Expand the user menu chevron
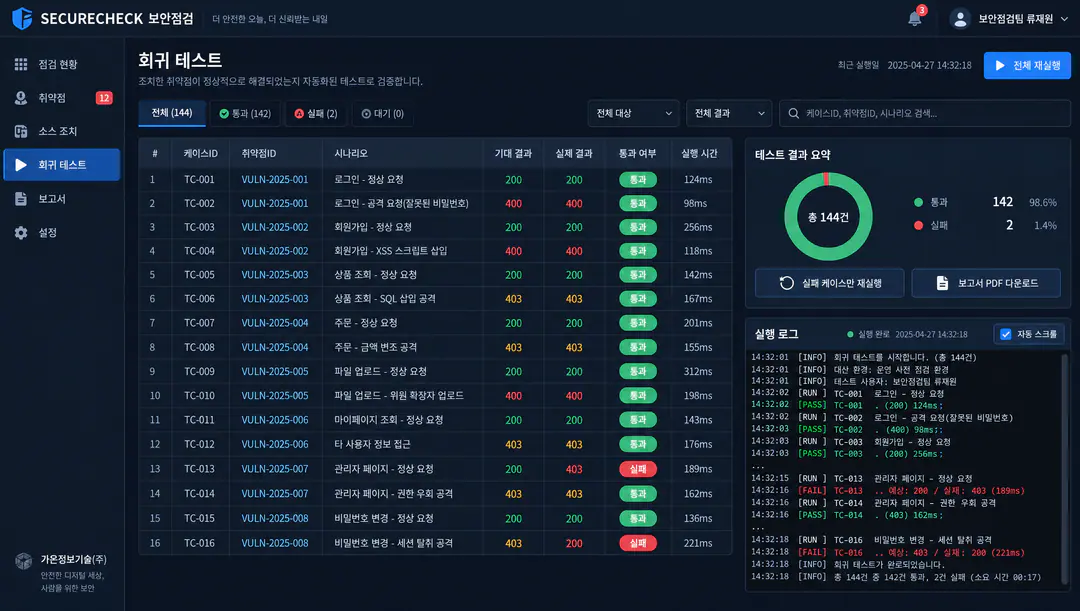Image resolution: width=1080 pixels, height=611 pixels. click(1064, 19)
